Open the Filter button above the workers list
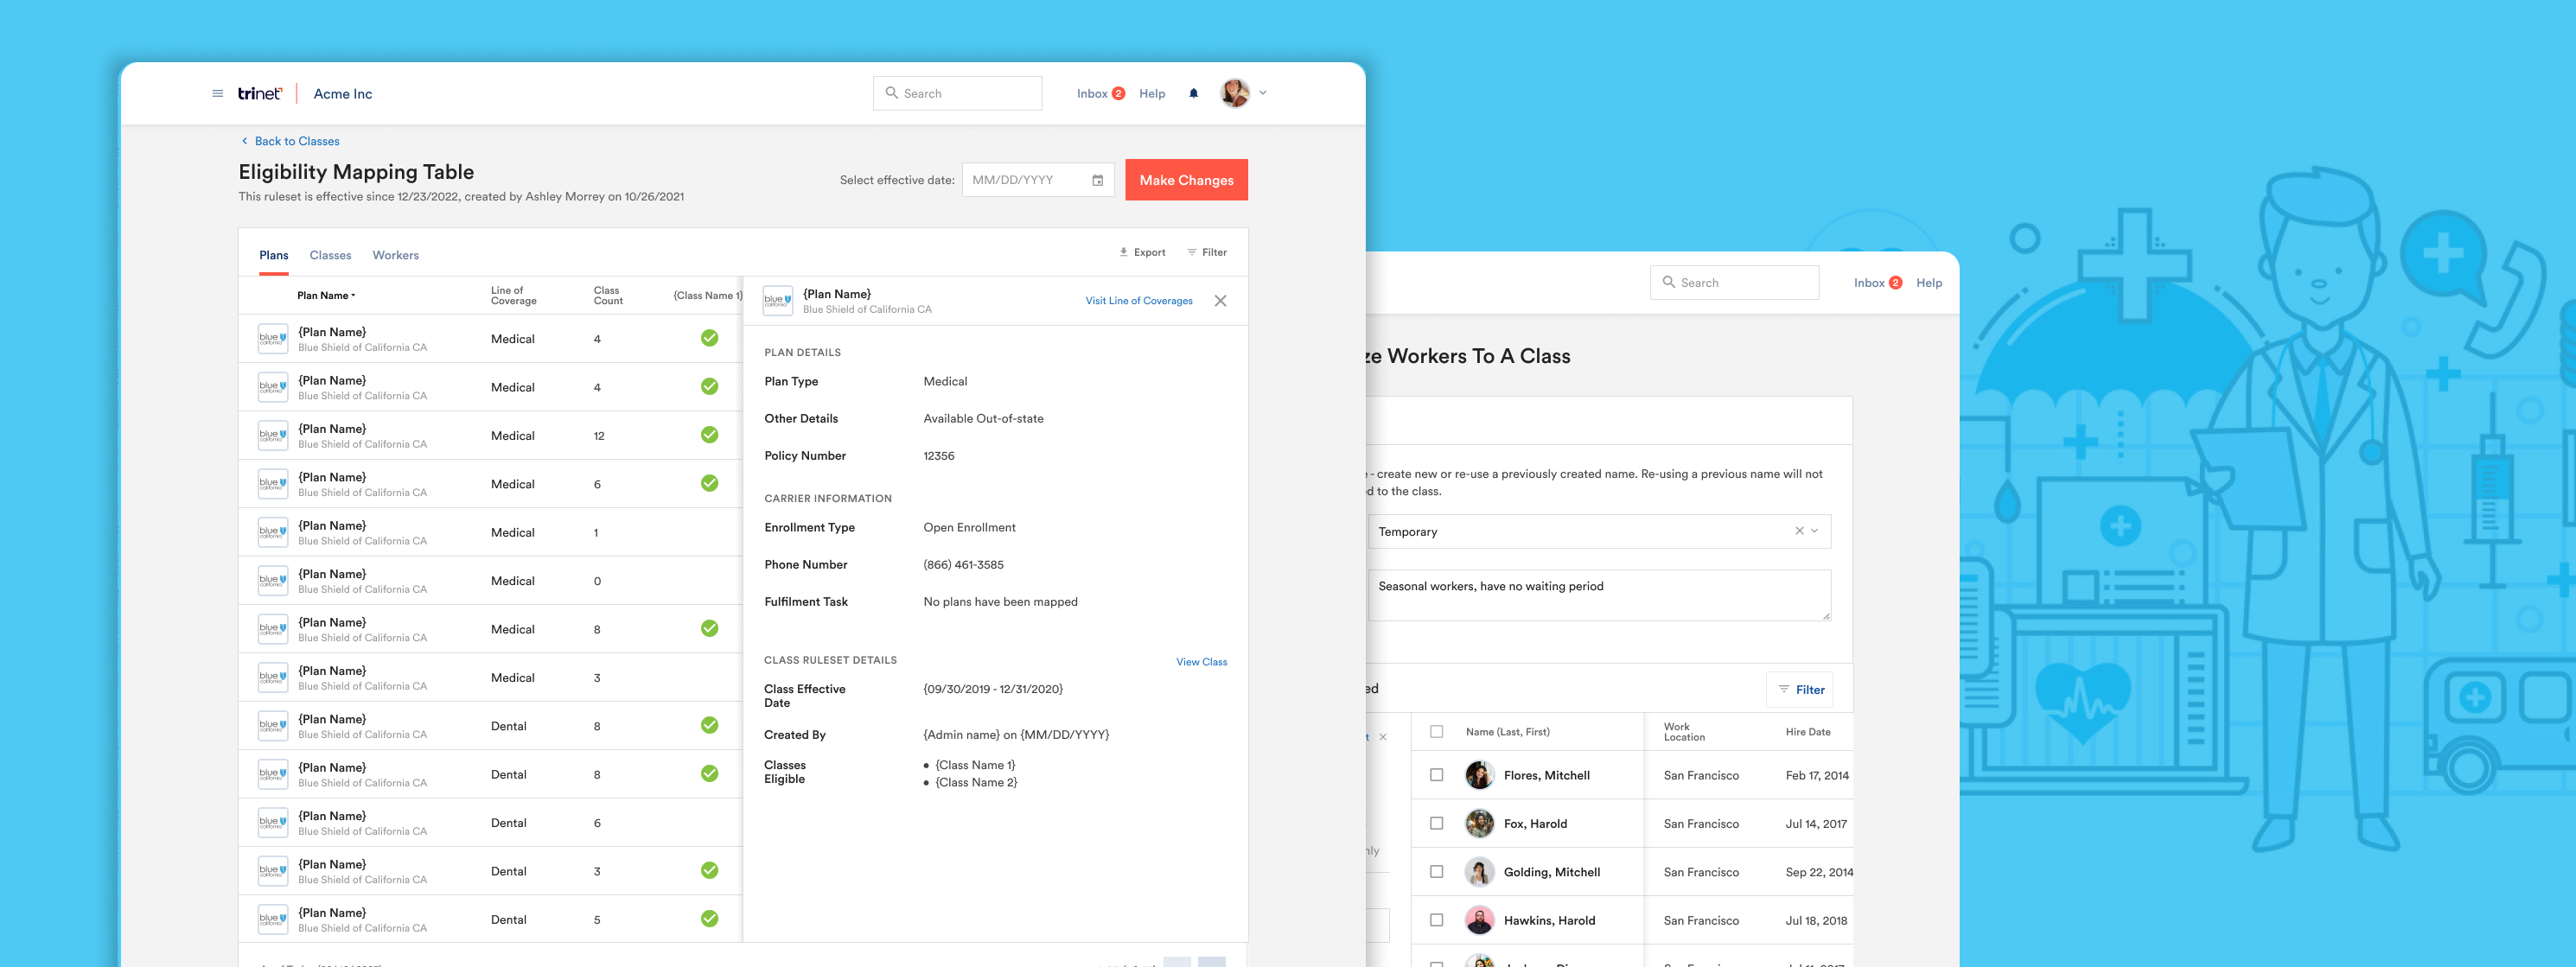The height and width of the screenshot is (967, 2576). click(1800, 690)
